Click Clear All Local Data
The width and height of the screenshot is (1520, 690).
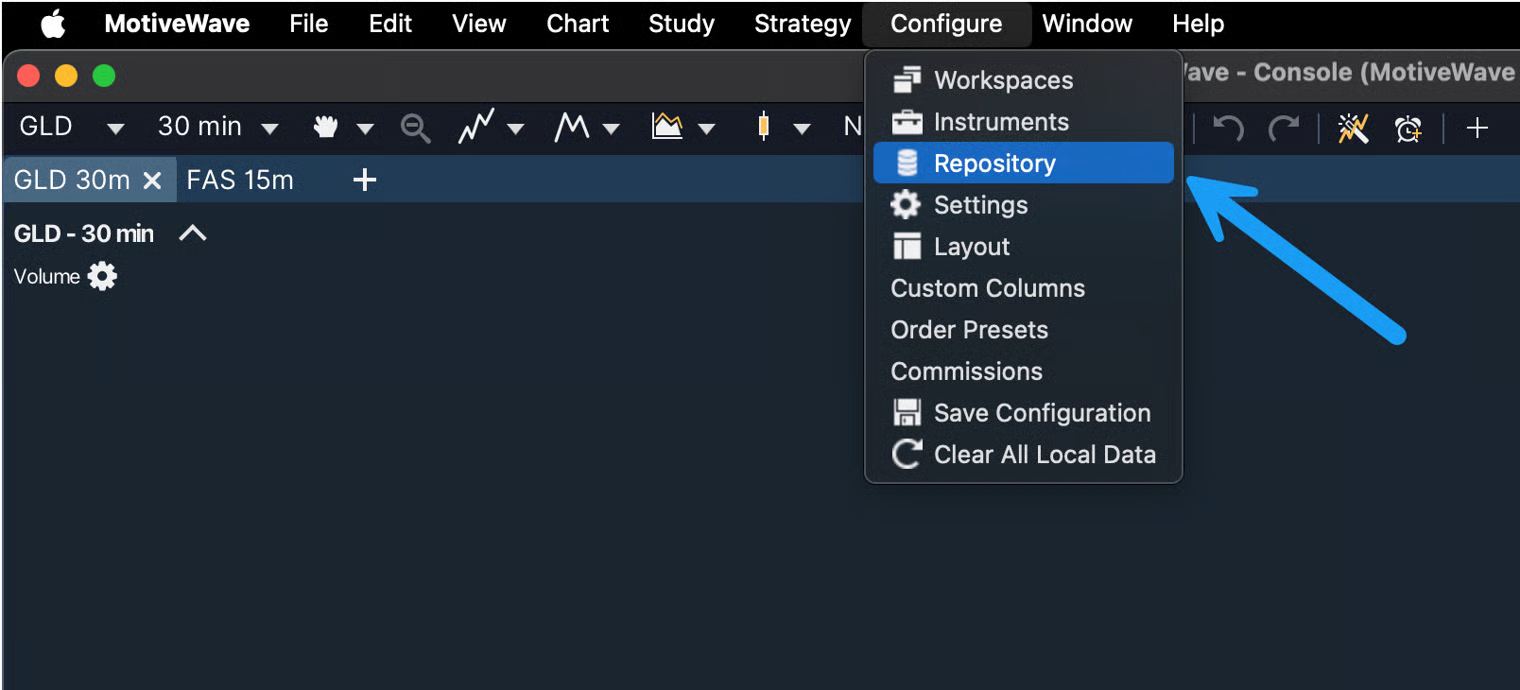coord(1044,454)
